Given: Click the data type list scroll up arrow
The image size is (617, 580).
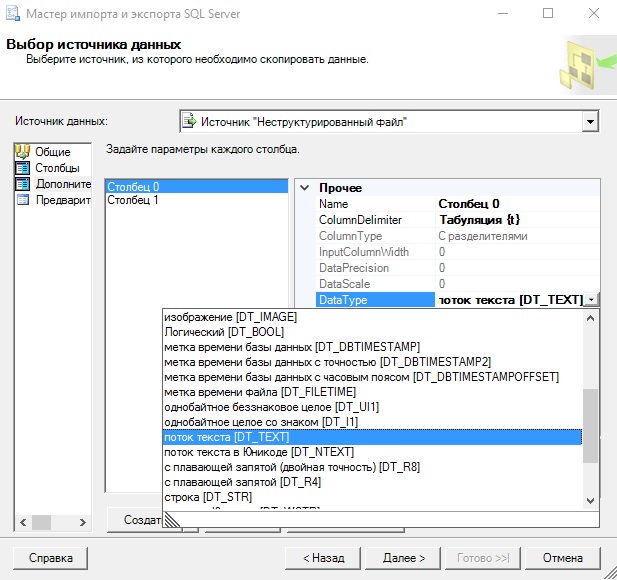Looking at the screenshot, I should (x=590, y=318).
